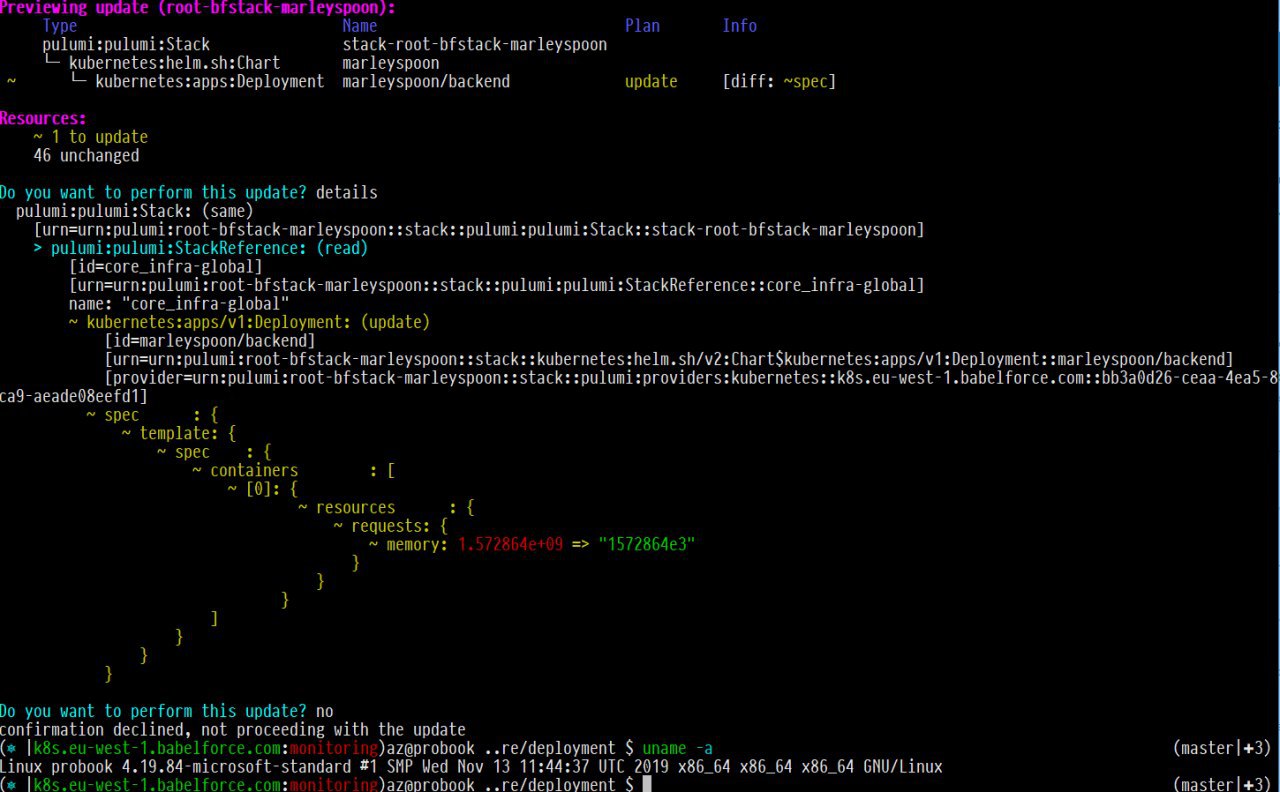Click 'pulumi:pulumi:Stack: (same)' line
Image resolution: width=1280 pixels, height=792 pixels.
(135, 211)
